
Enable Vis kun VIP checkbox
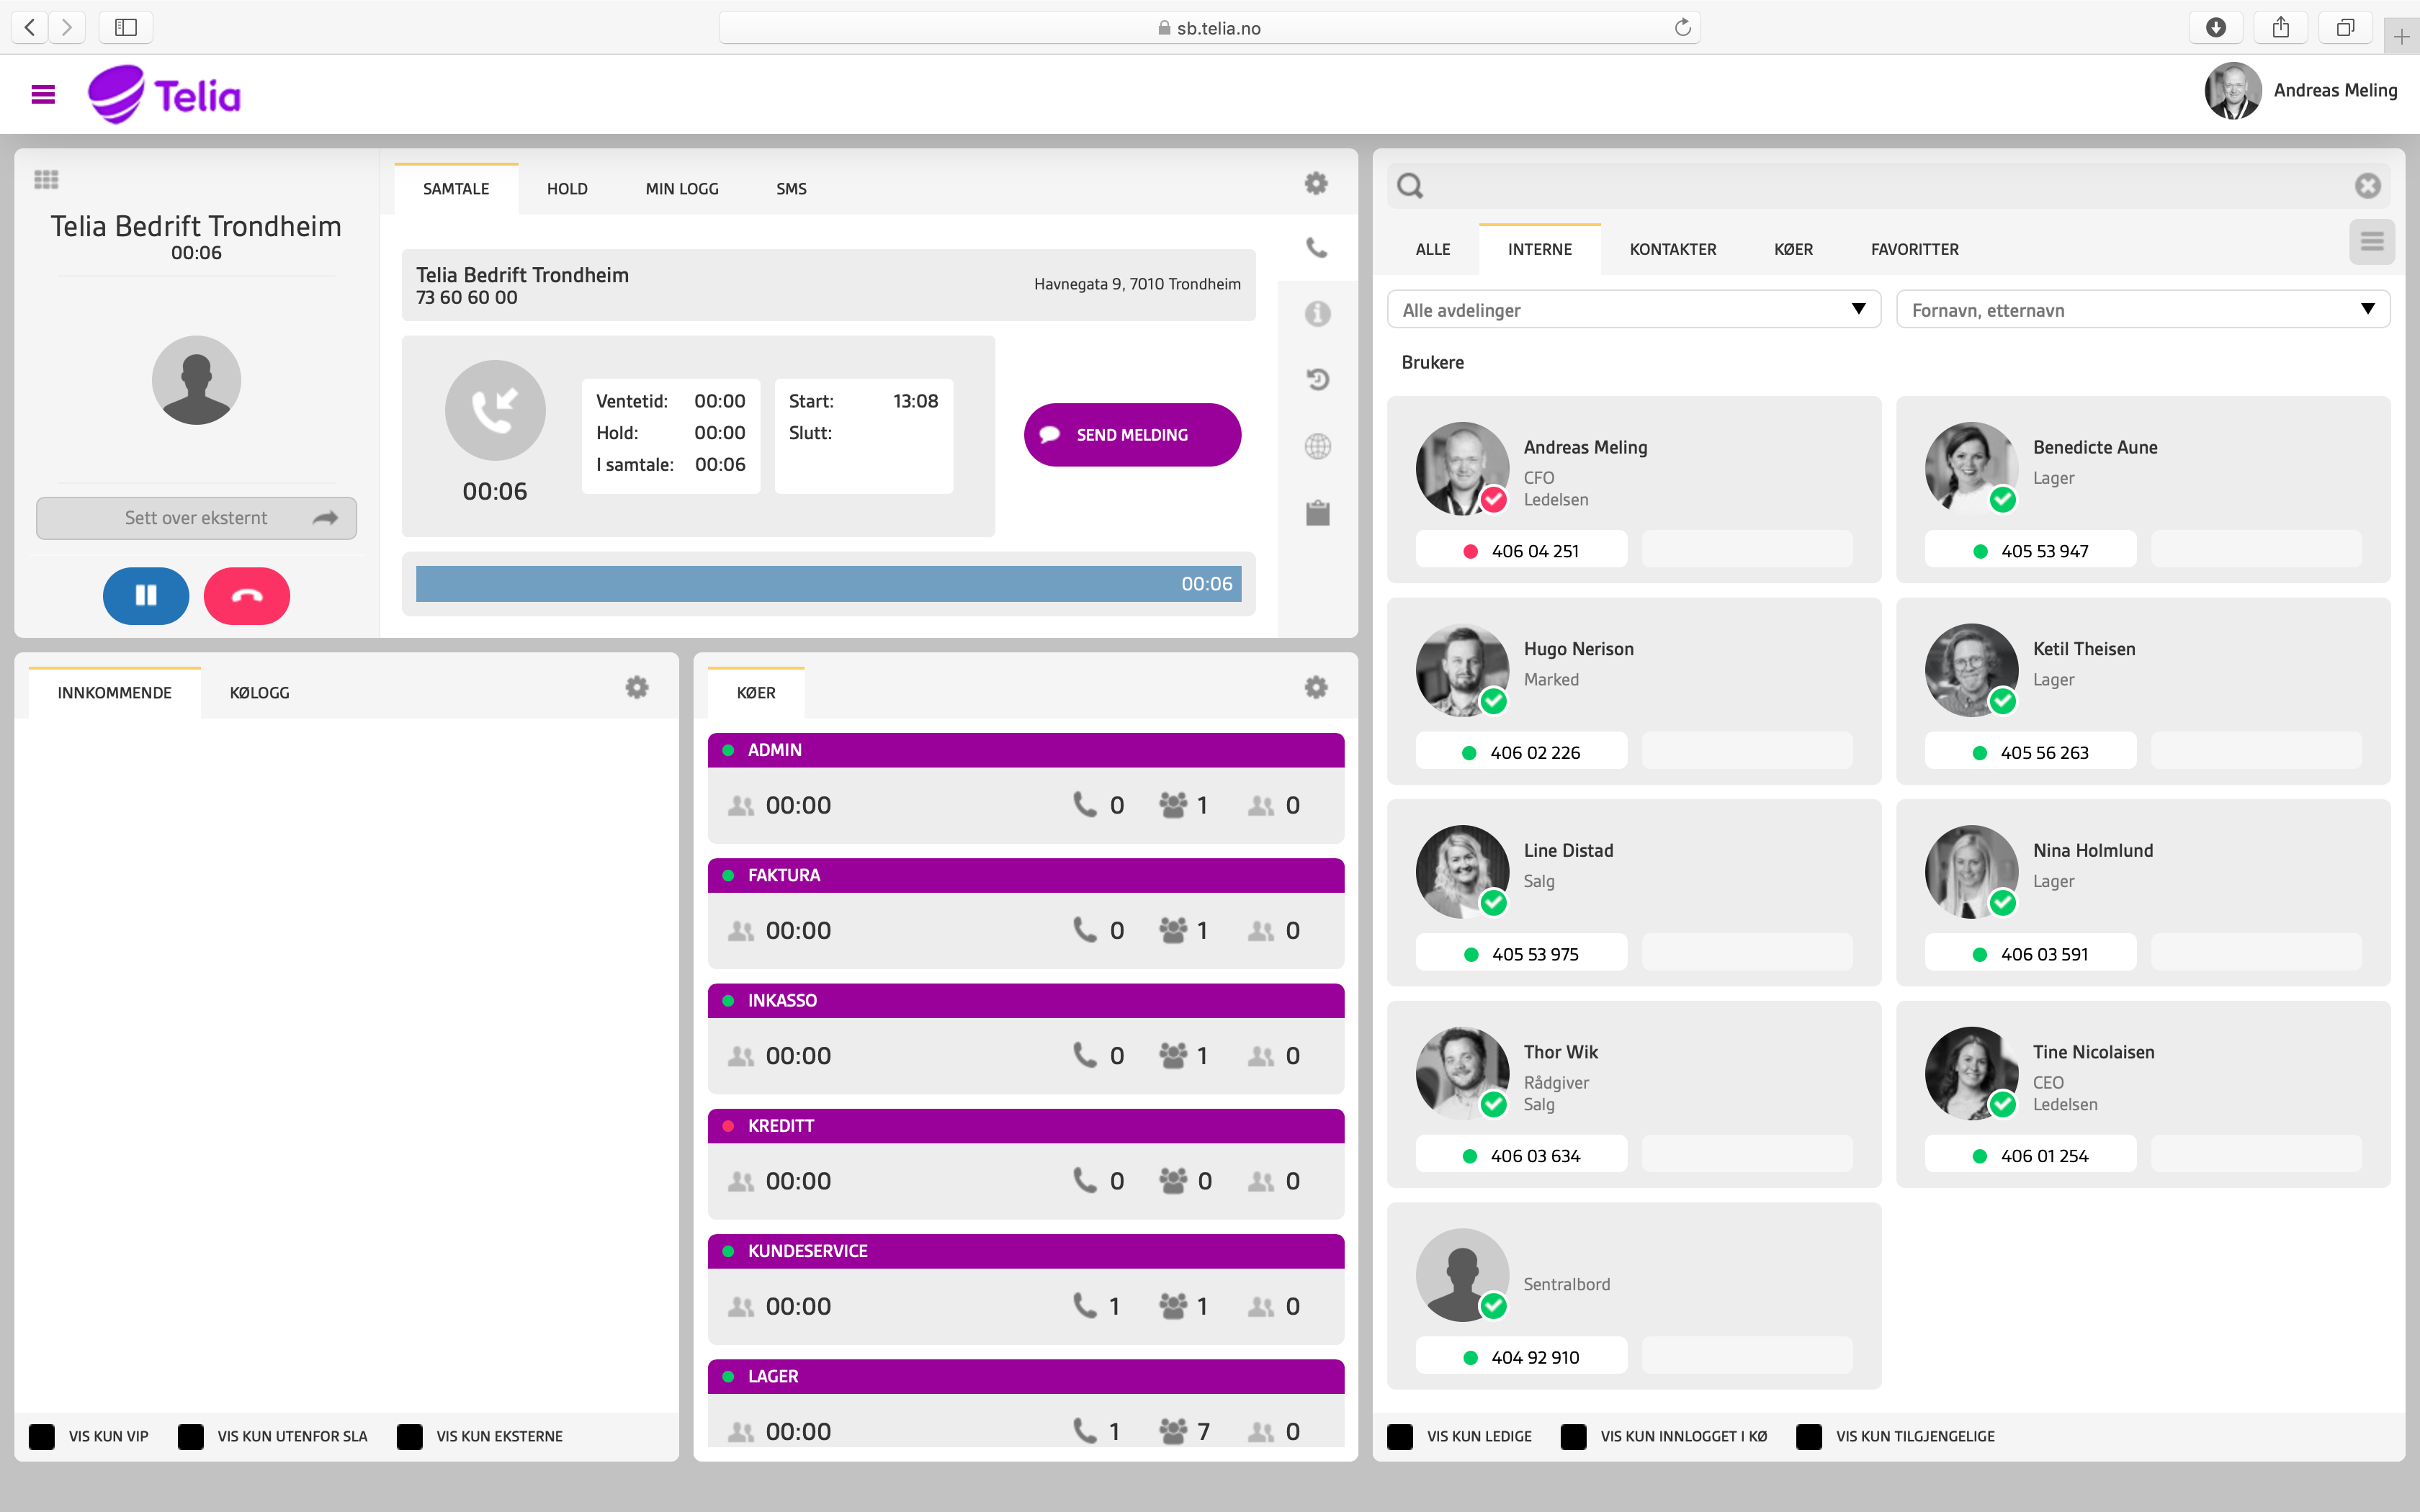42,1436
